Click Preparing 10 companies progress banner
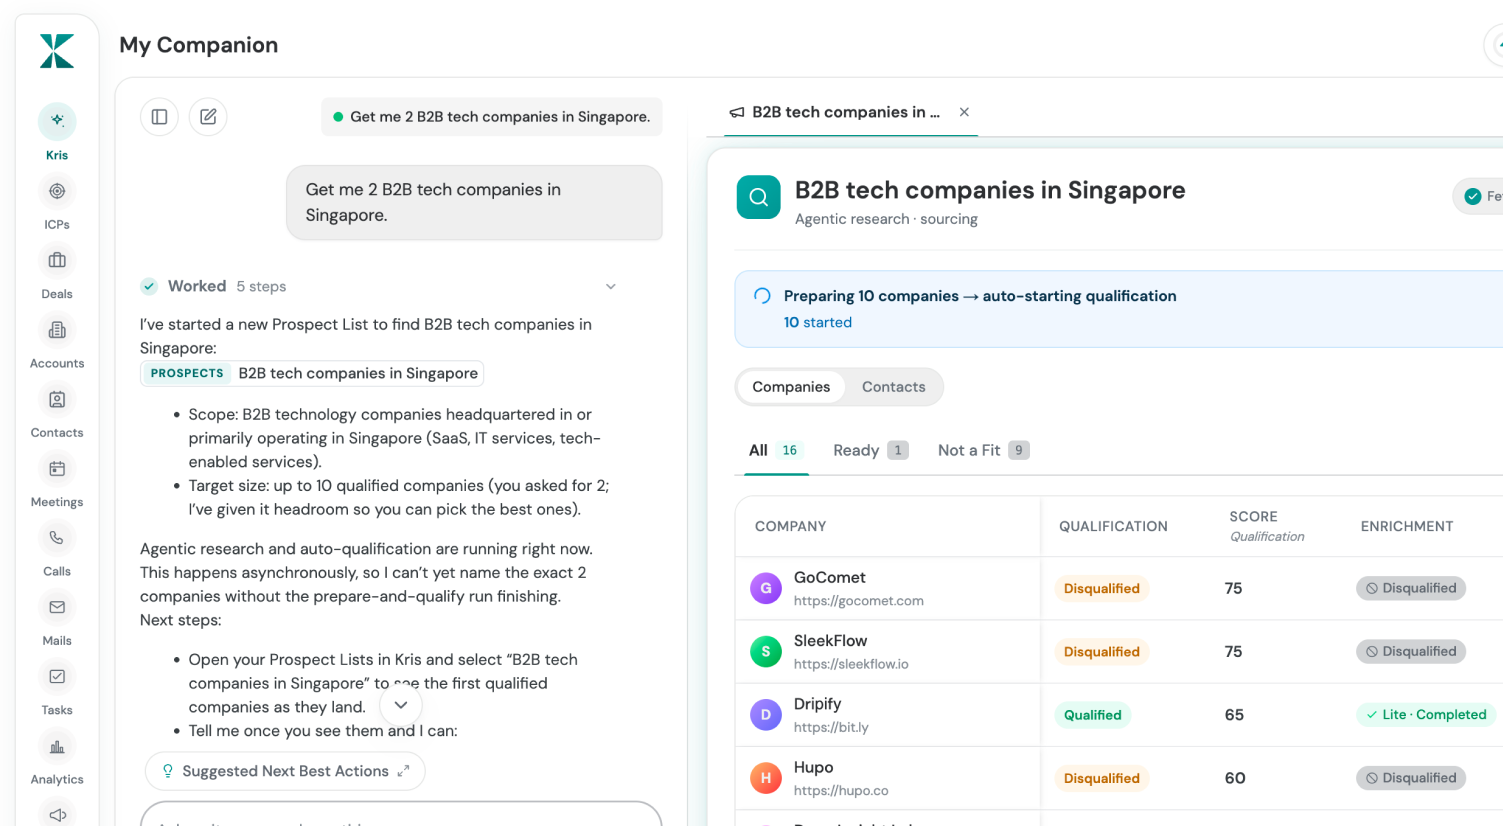 tap(1118, 309)
